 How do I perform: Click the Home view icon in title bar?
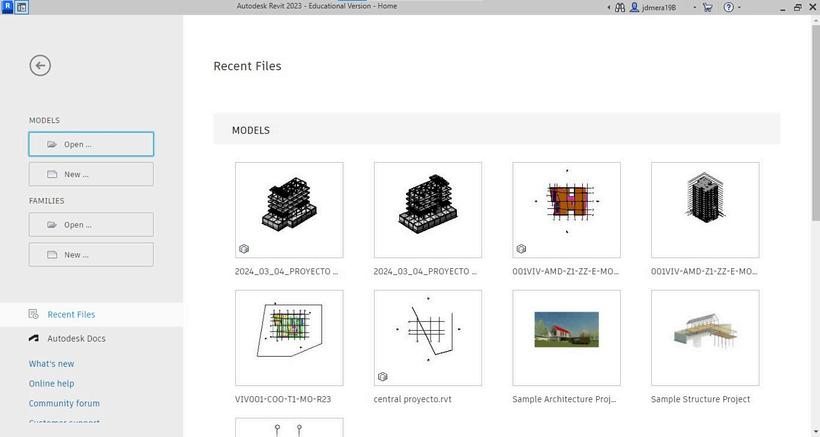coord(21,7)
